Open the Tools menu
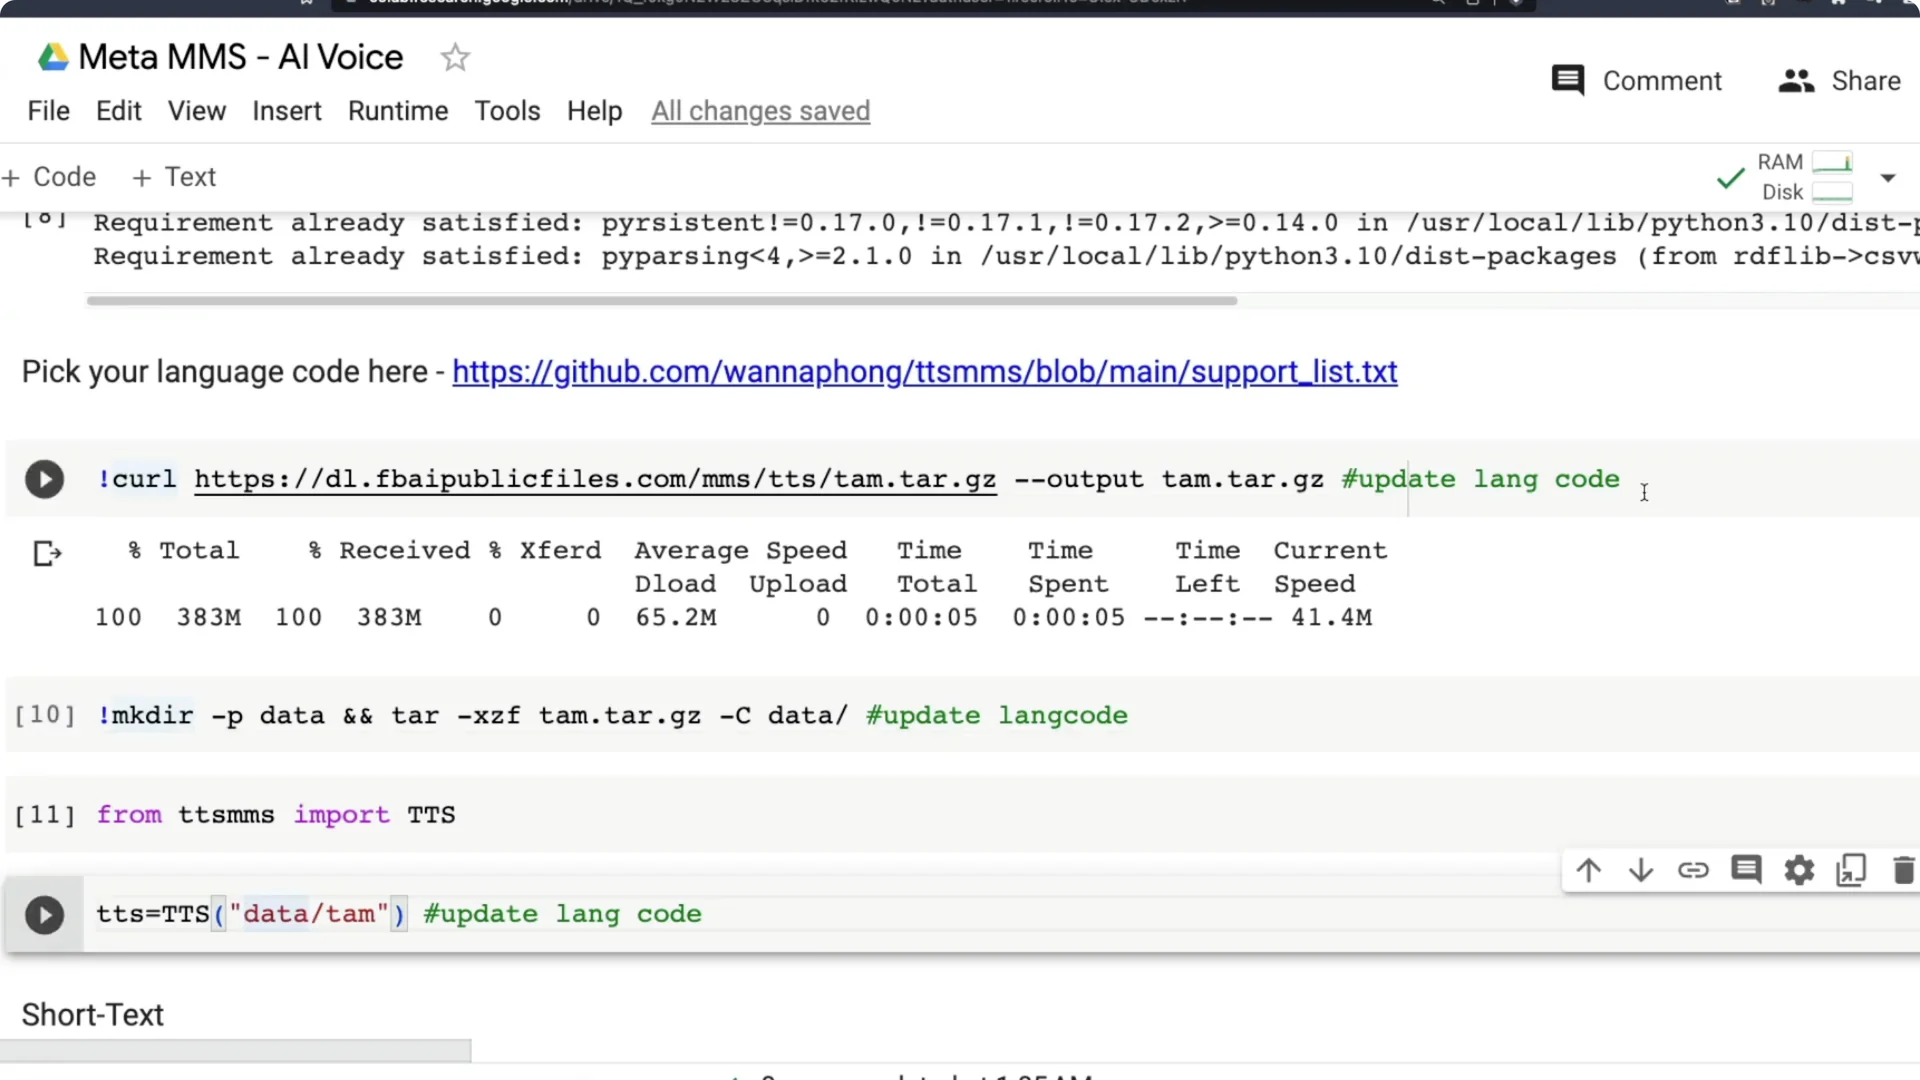Screen dimensions: 1920x1080 tap(507, 111)
